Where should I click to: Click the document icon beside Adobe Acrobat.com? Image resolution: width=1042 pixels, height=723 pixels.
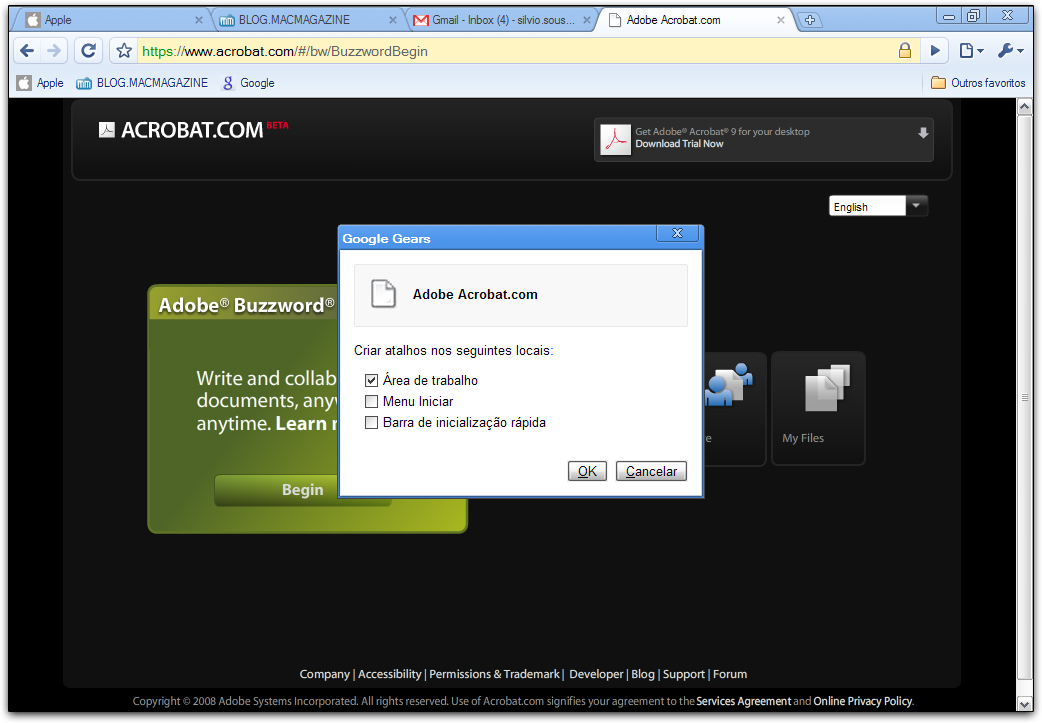[383, 294]
